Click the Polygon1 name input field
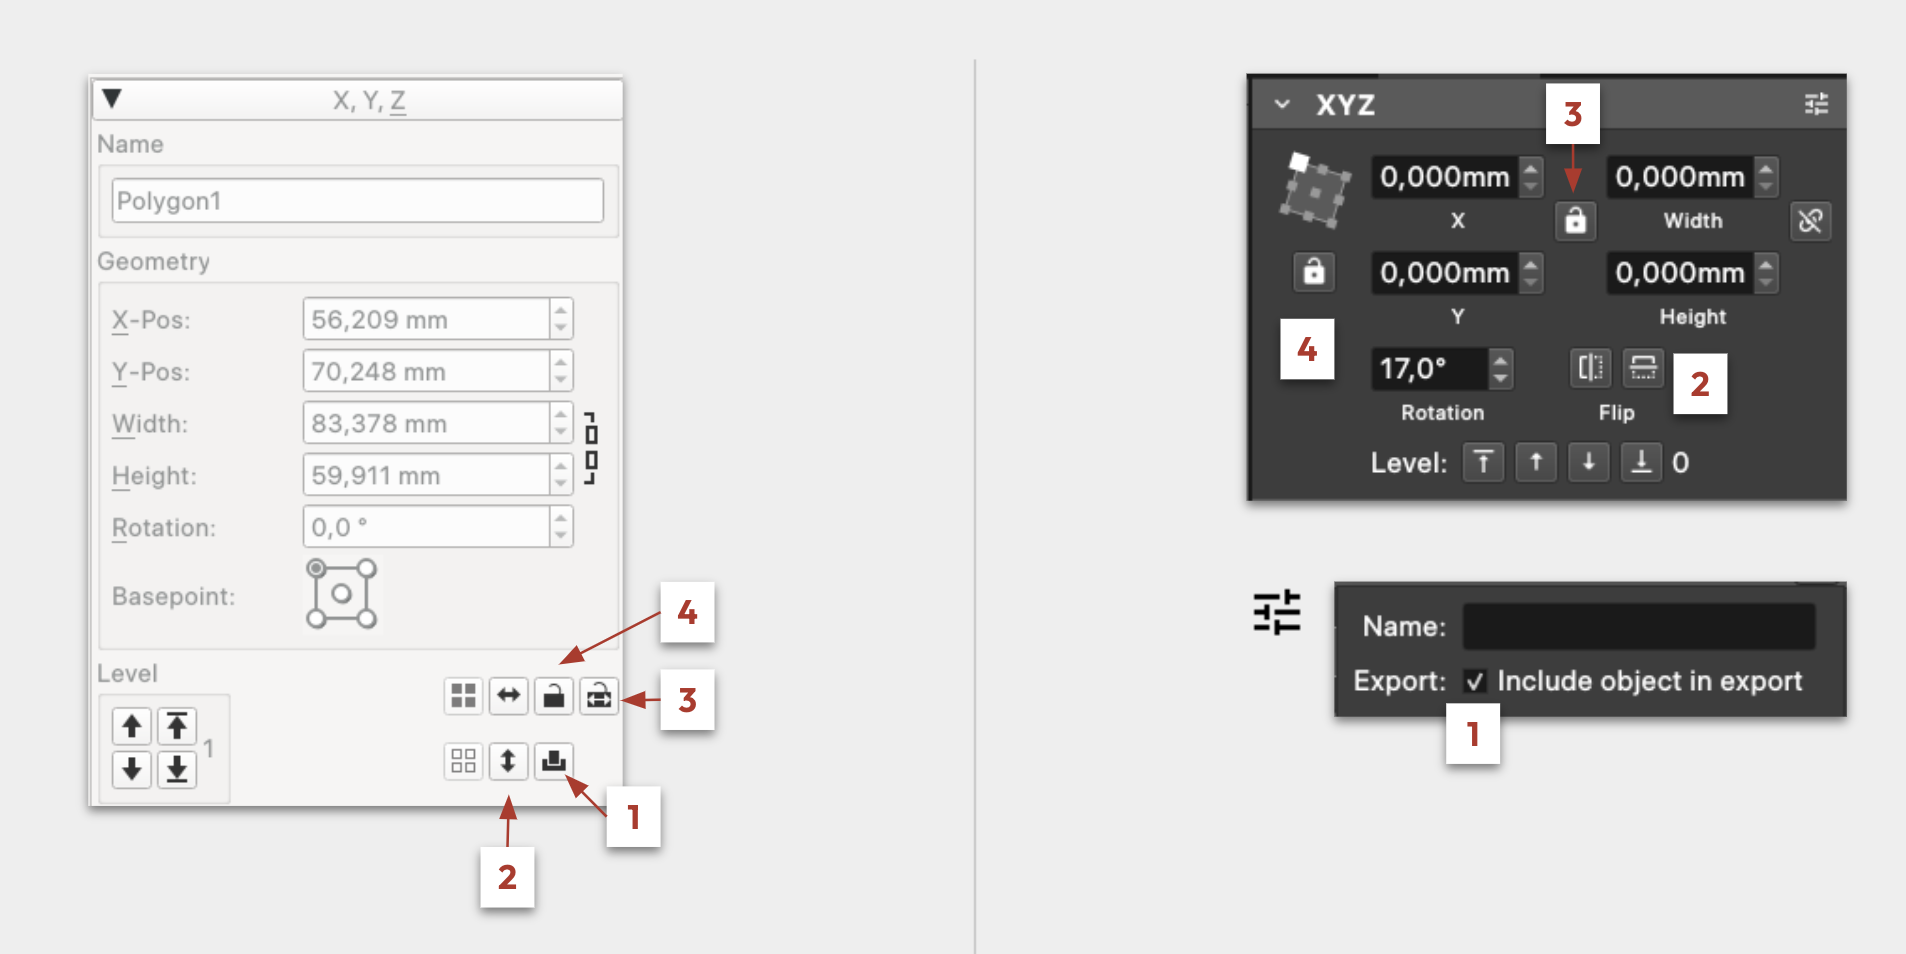Image resolution: width=1906 pixels, height=954 pixels. [x=357, y=201]
